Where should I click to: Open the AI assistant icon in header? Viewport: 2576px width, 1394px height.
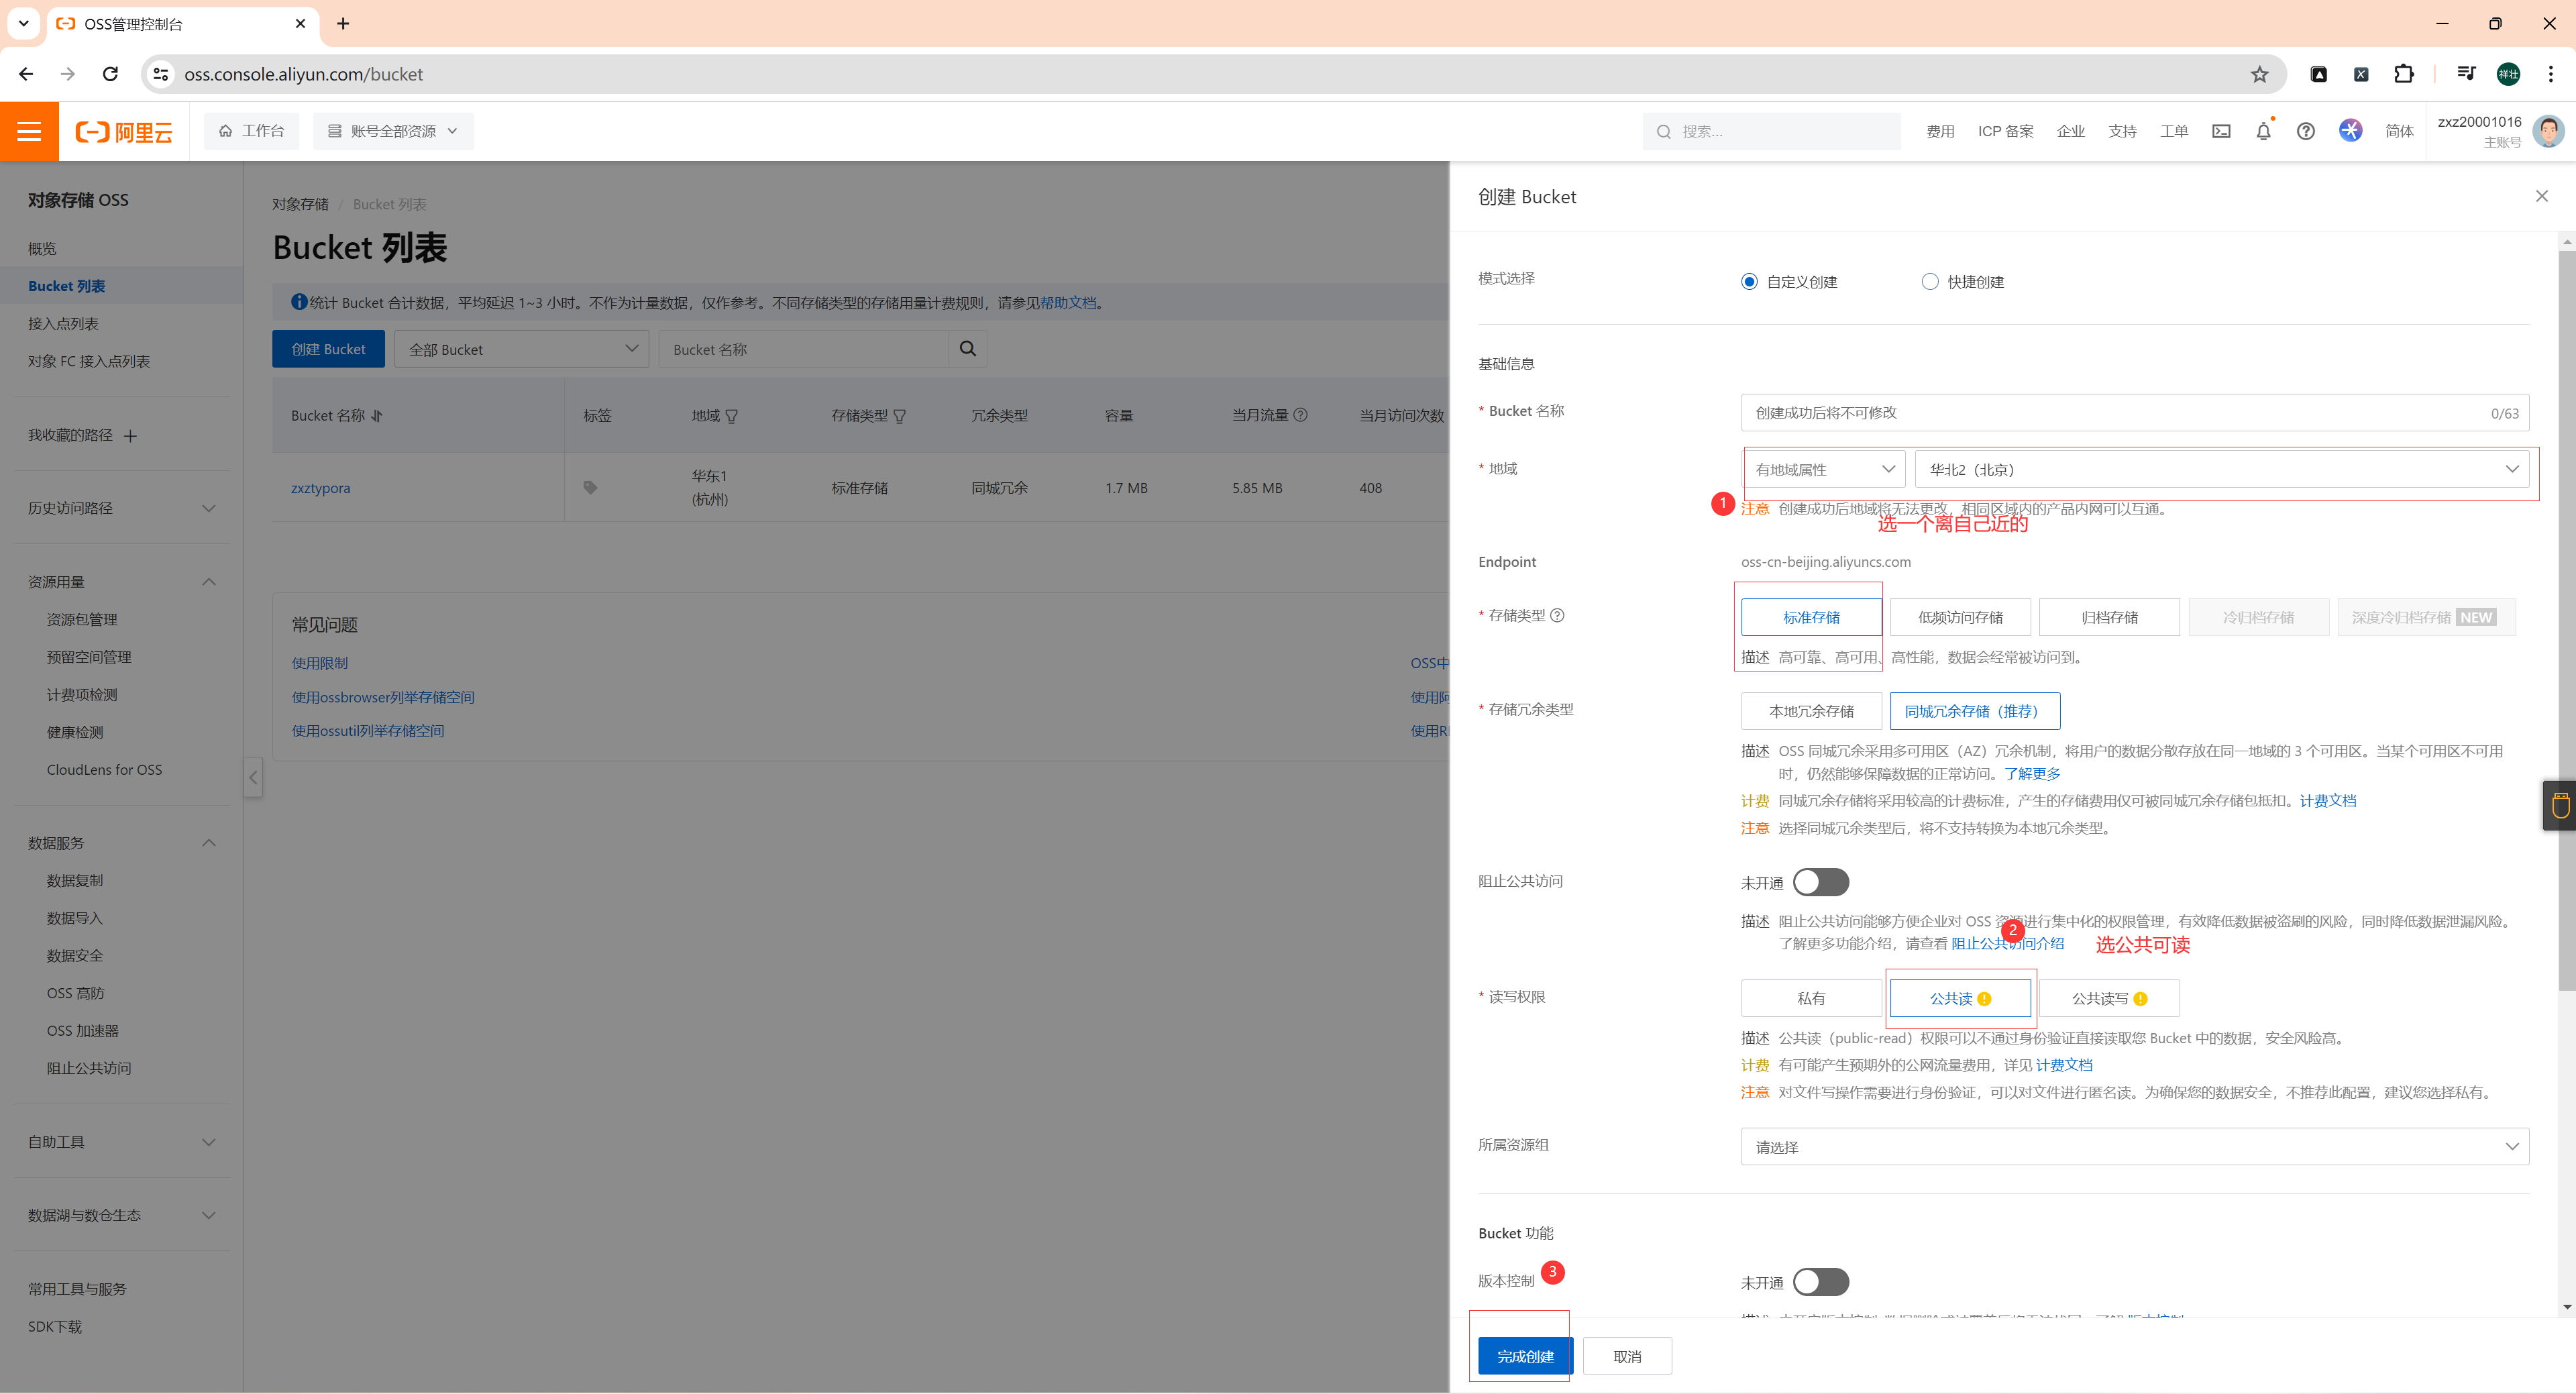[x=2351, y=131]
